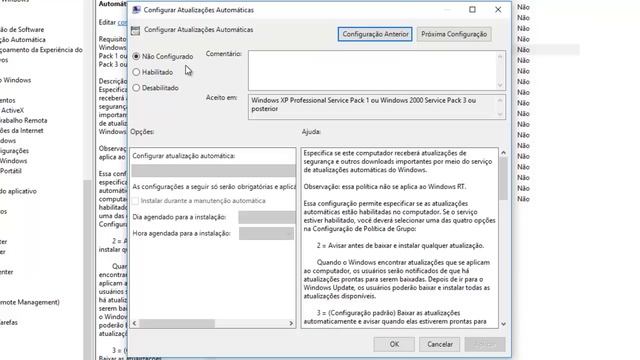Choose the Desabilitado radio option
The image size is (640, 360).
point(136,88)
